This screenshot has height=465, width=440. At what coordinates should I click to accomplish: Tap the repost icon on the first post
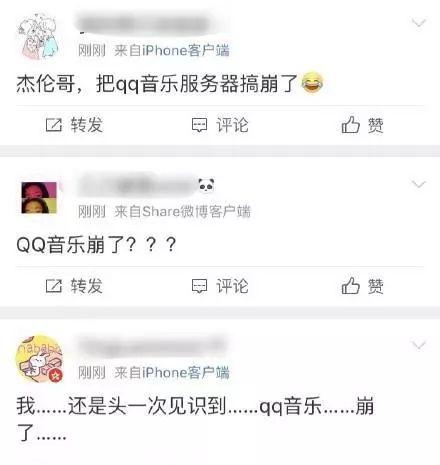pos(54,125)
